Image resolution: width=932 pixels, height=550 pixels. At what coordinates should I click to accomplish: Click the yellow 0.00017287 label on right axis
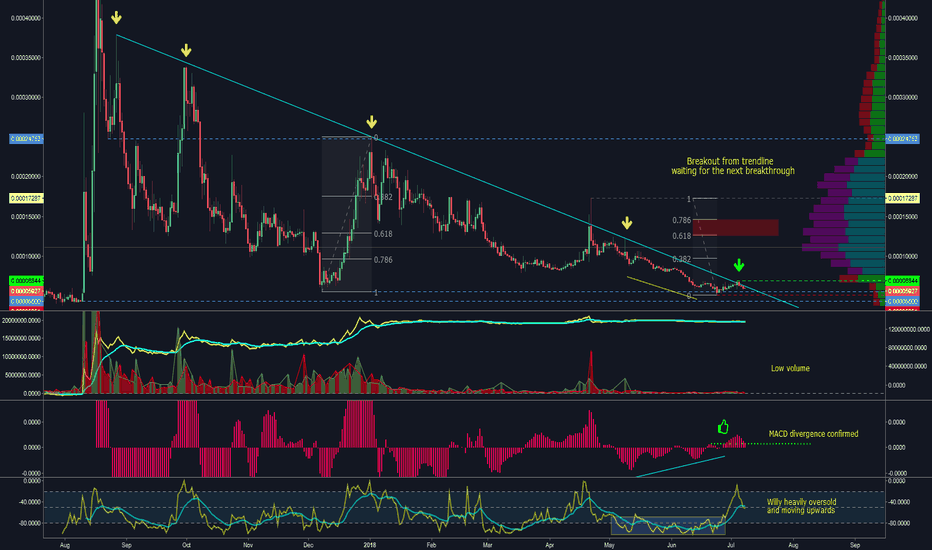[x=902, y=198]
